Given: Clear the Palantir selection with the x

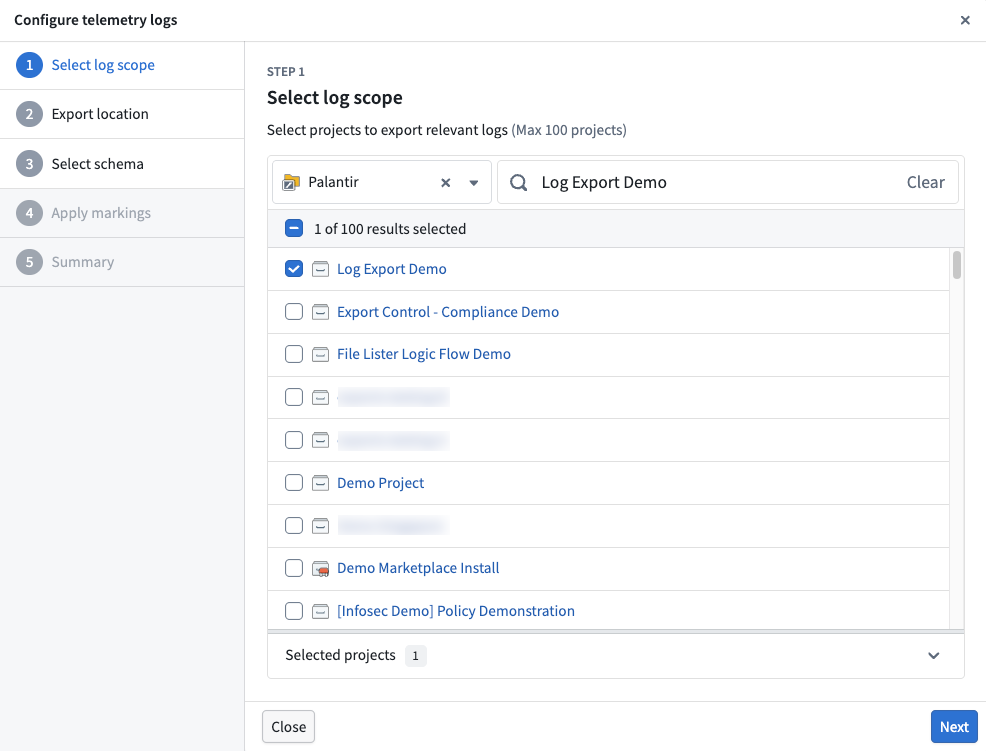Looking at the screenshot, I should click(x=445, y=182).
